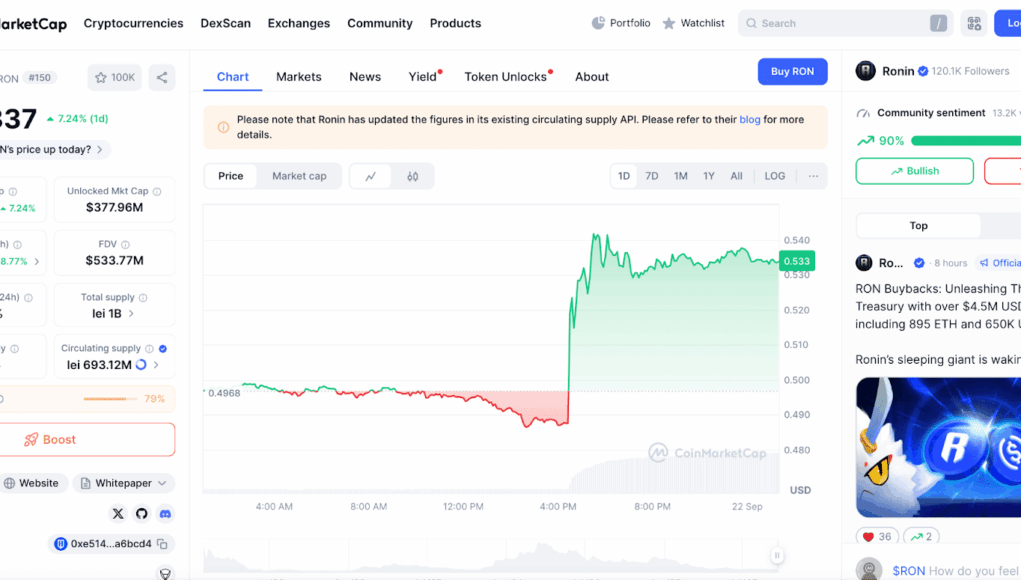This screenshot has width=1021, height=580.
Task: Open the DexScan menu
Action: (x=225, y=23)
